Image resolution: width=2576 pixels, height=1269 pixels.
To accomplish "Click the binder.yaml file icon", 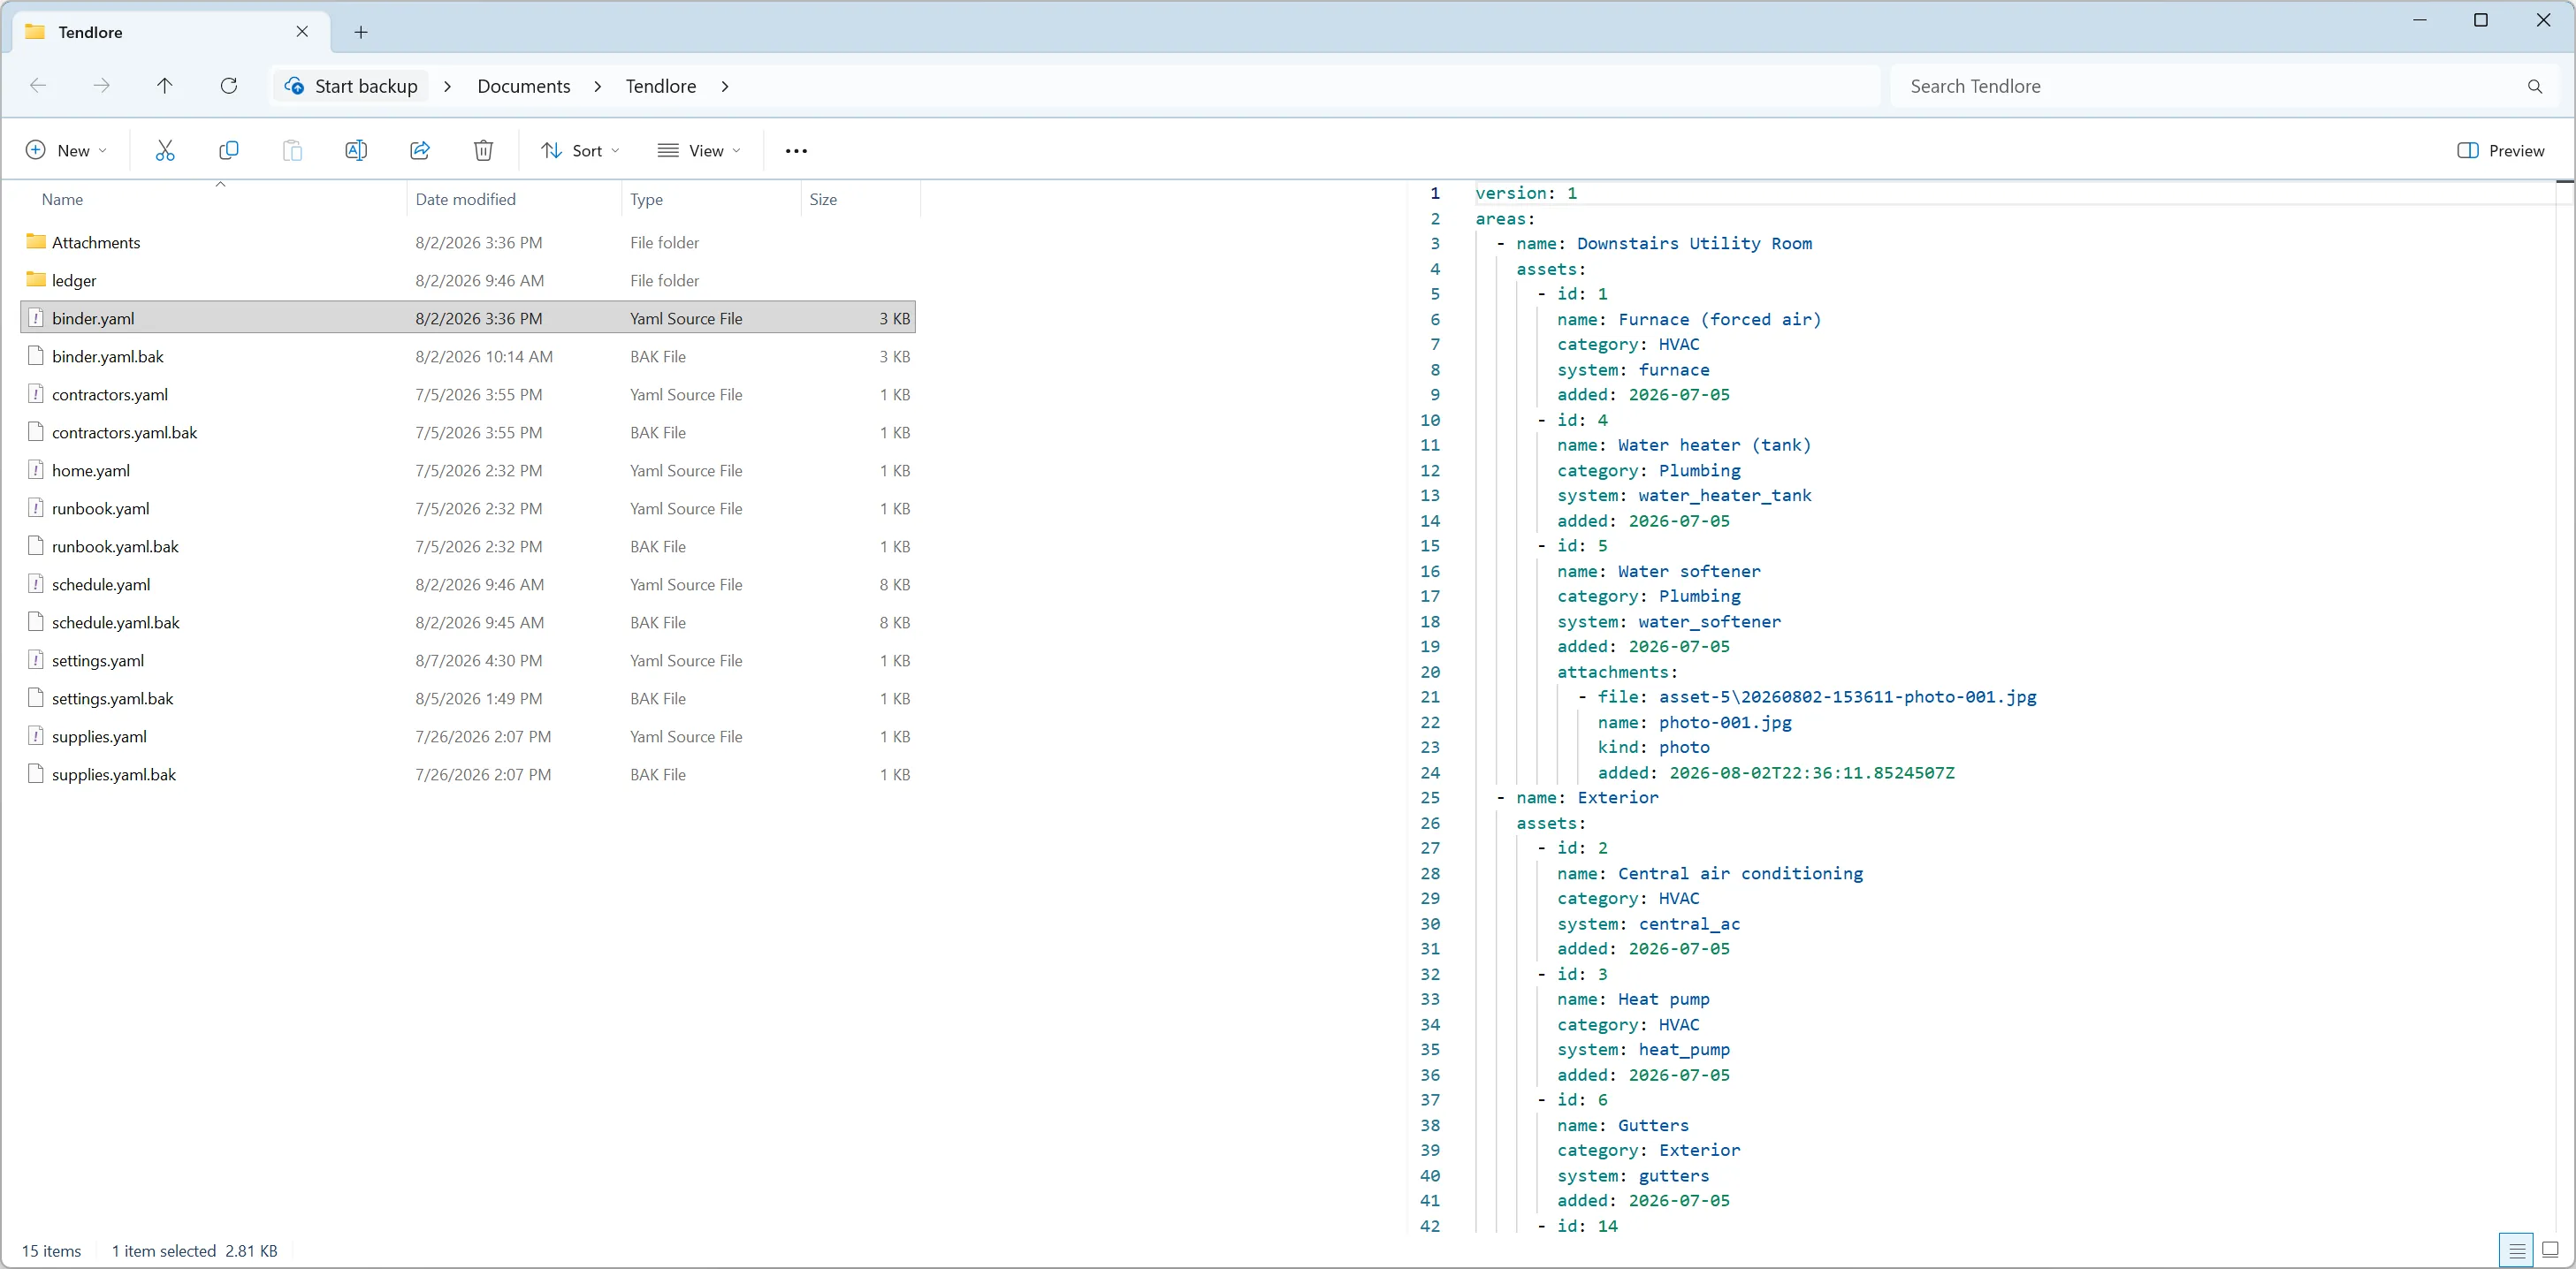I will point(36,318).
